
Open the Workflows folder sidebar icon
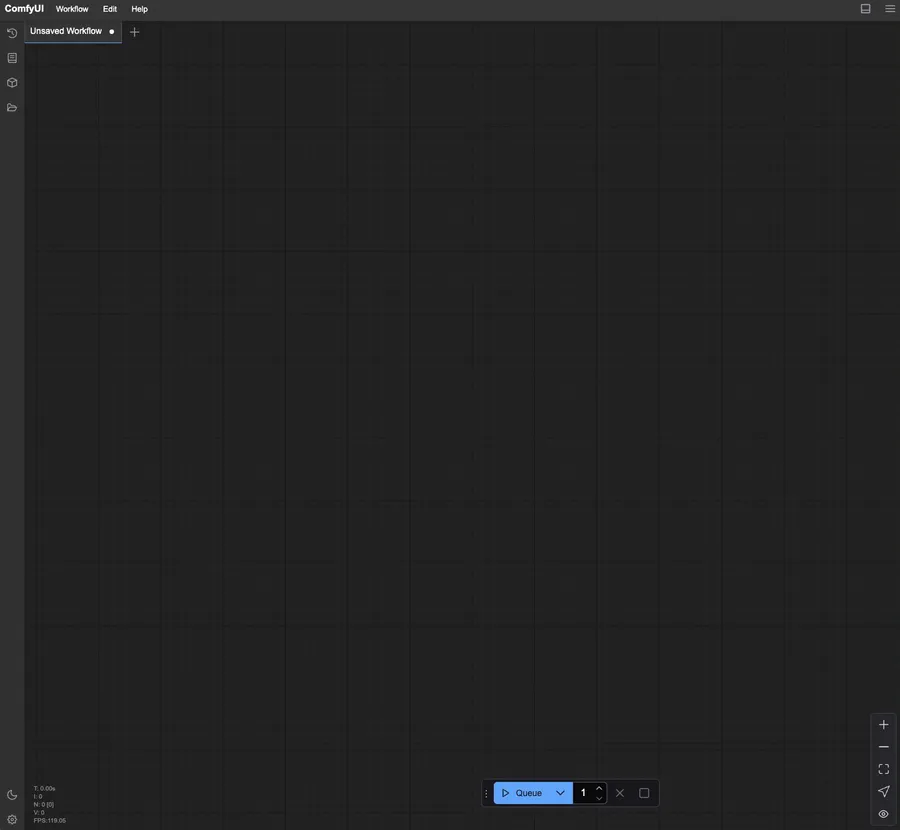click(x=12, y=108)
